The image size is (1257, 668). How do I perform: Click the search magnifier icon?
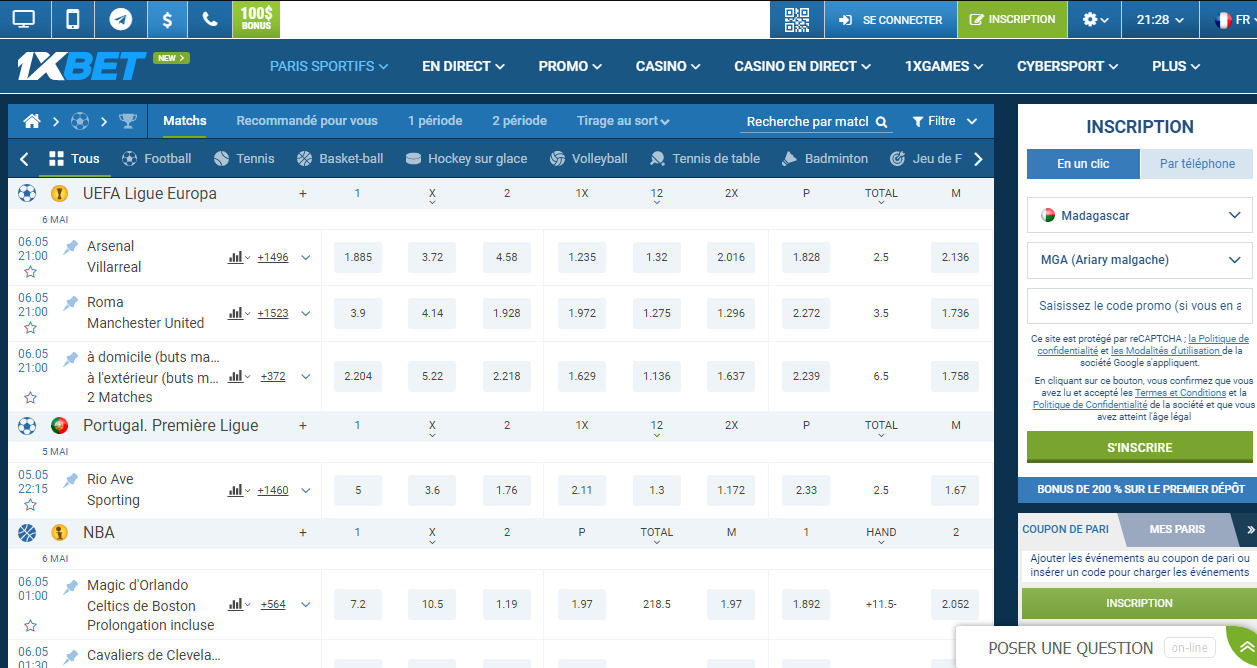click(882, 122)
